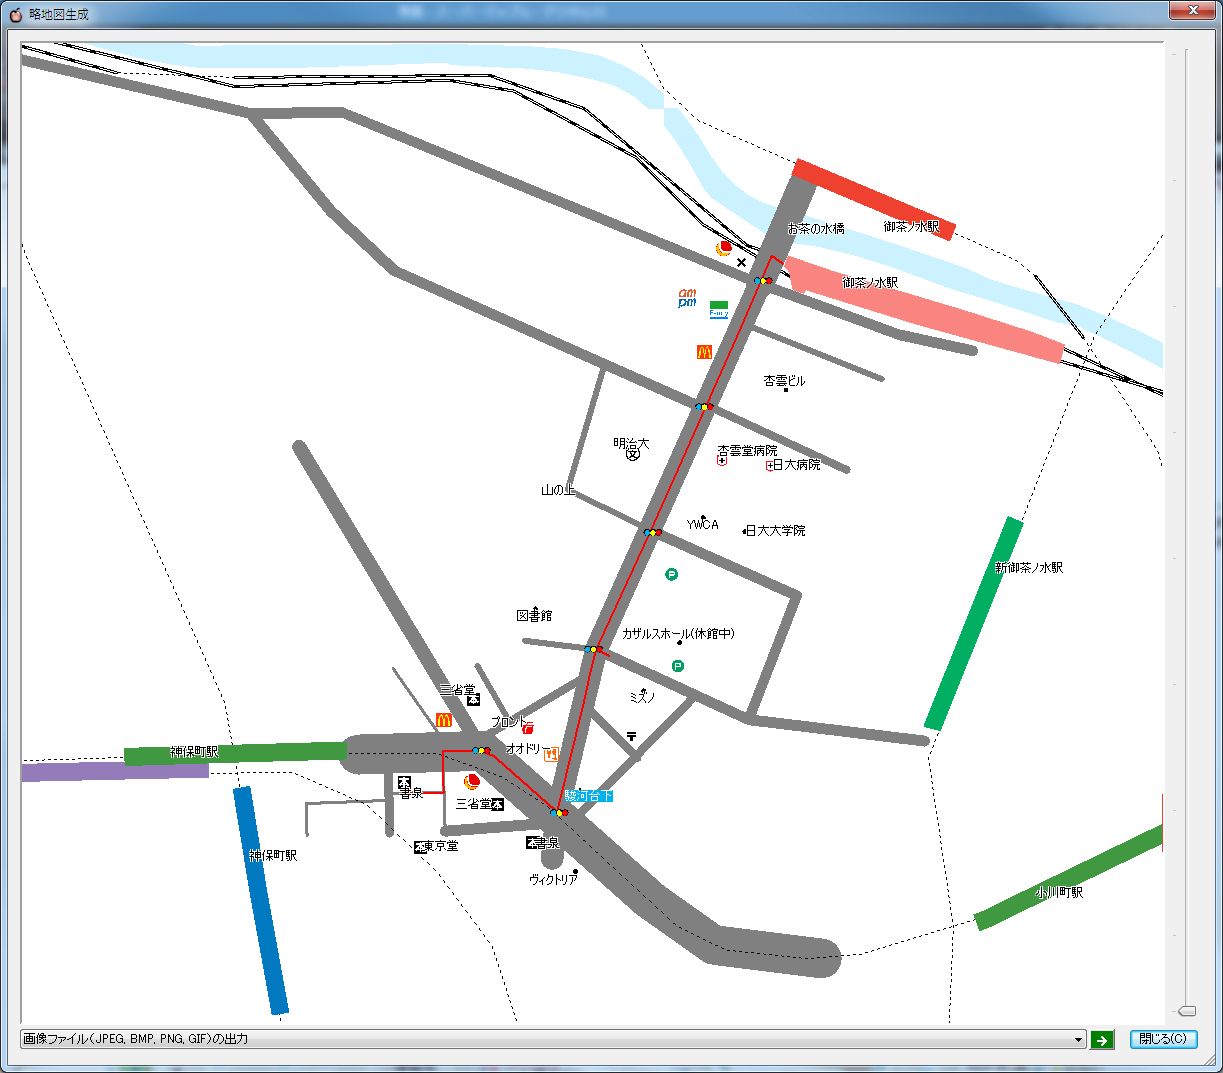Screen dimensions: 1223x1073
Task: Select the parking P icon below YWCA
Action: pos(672,574)
